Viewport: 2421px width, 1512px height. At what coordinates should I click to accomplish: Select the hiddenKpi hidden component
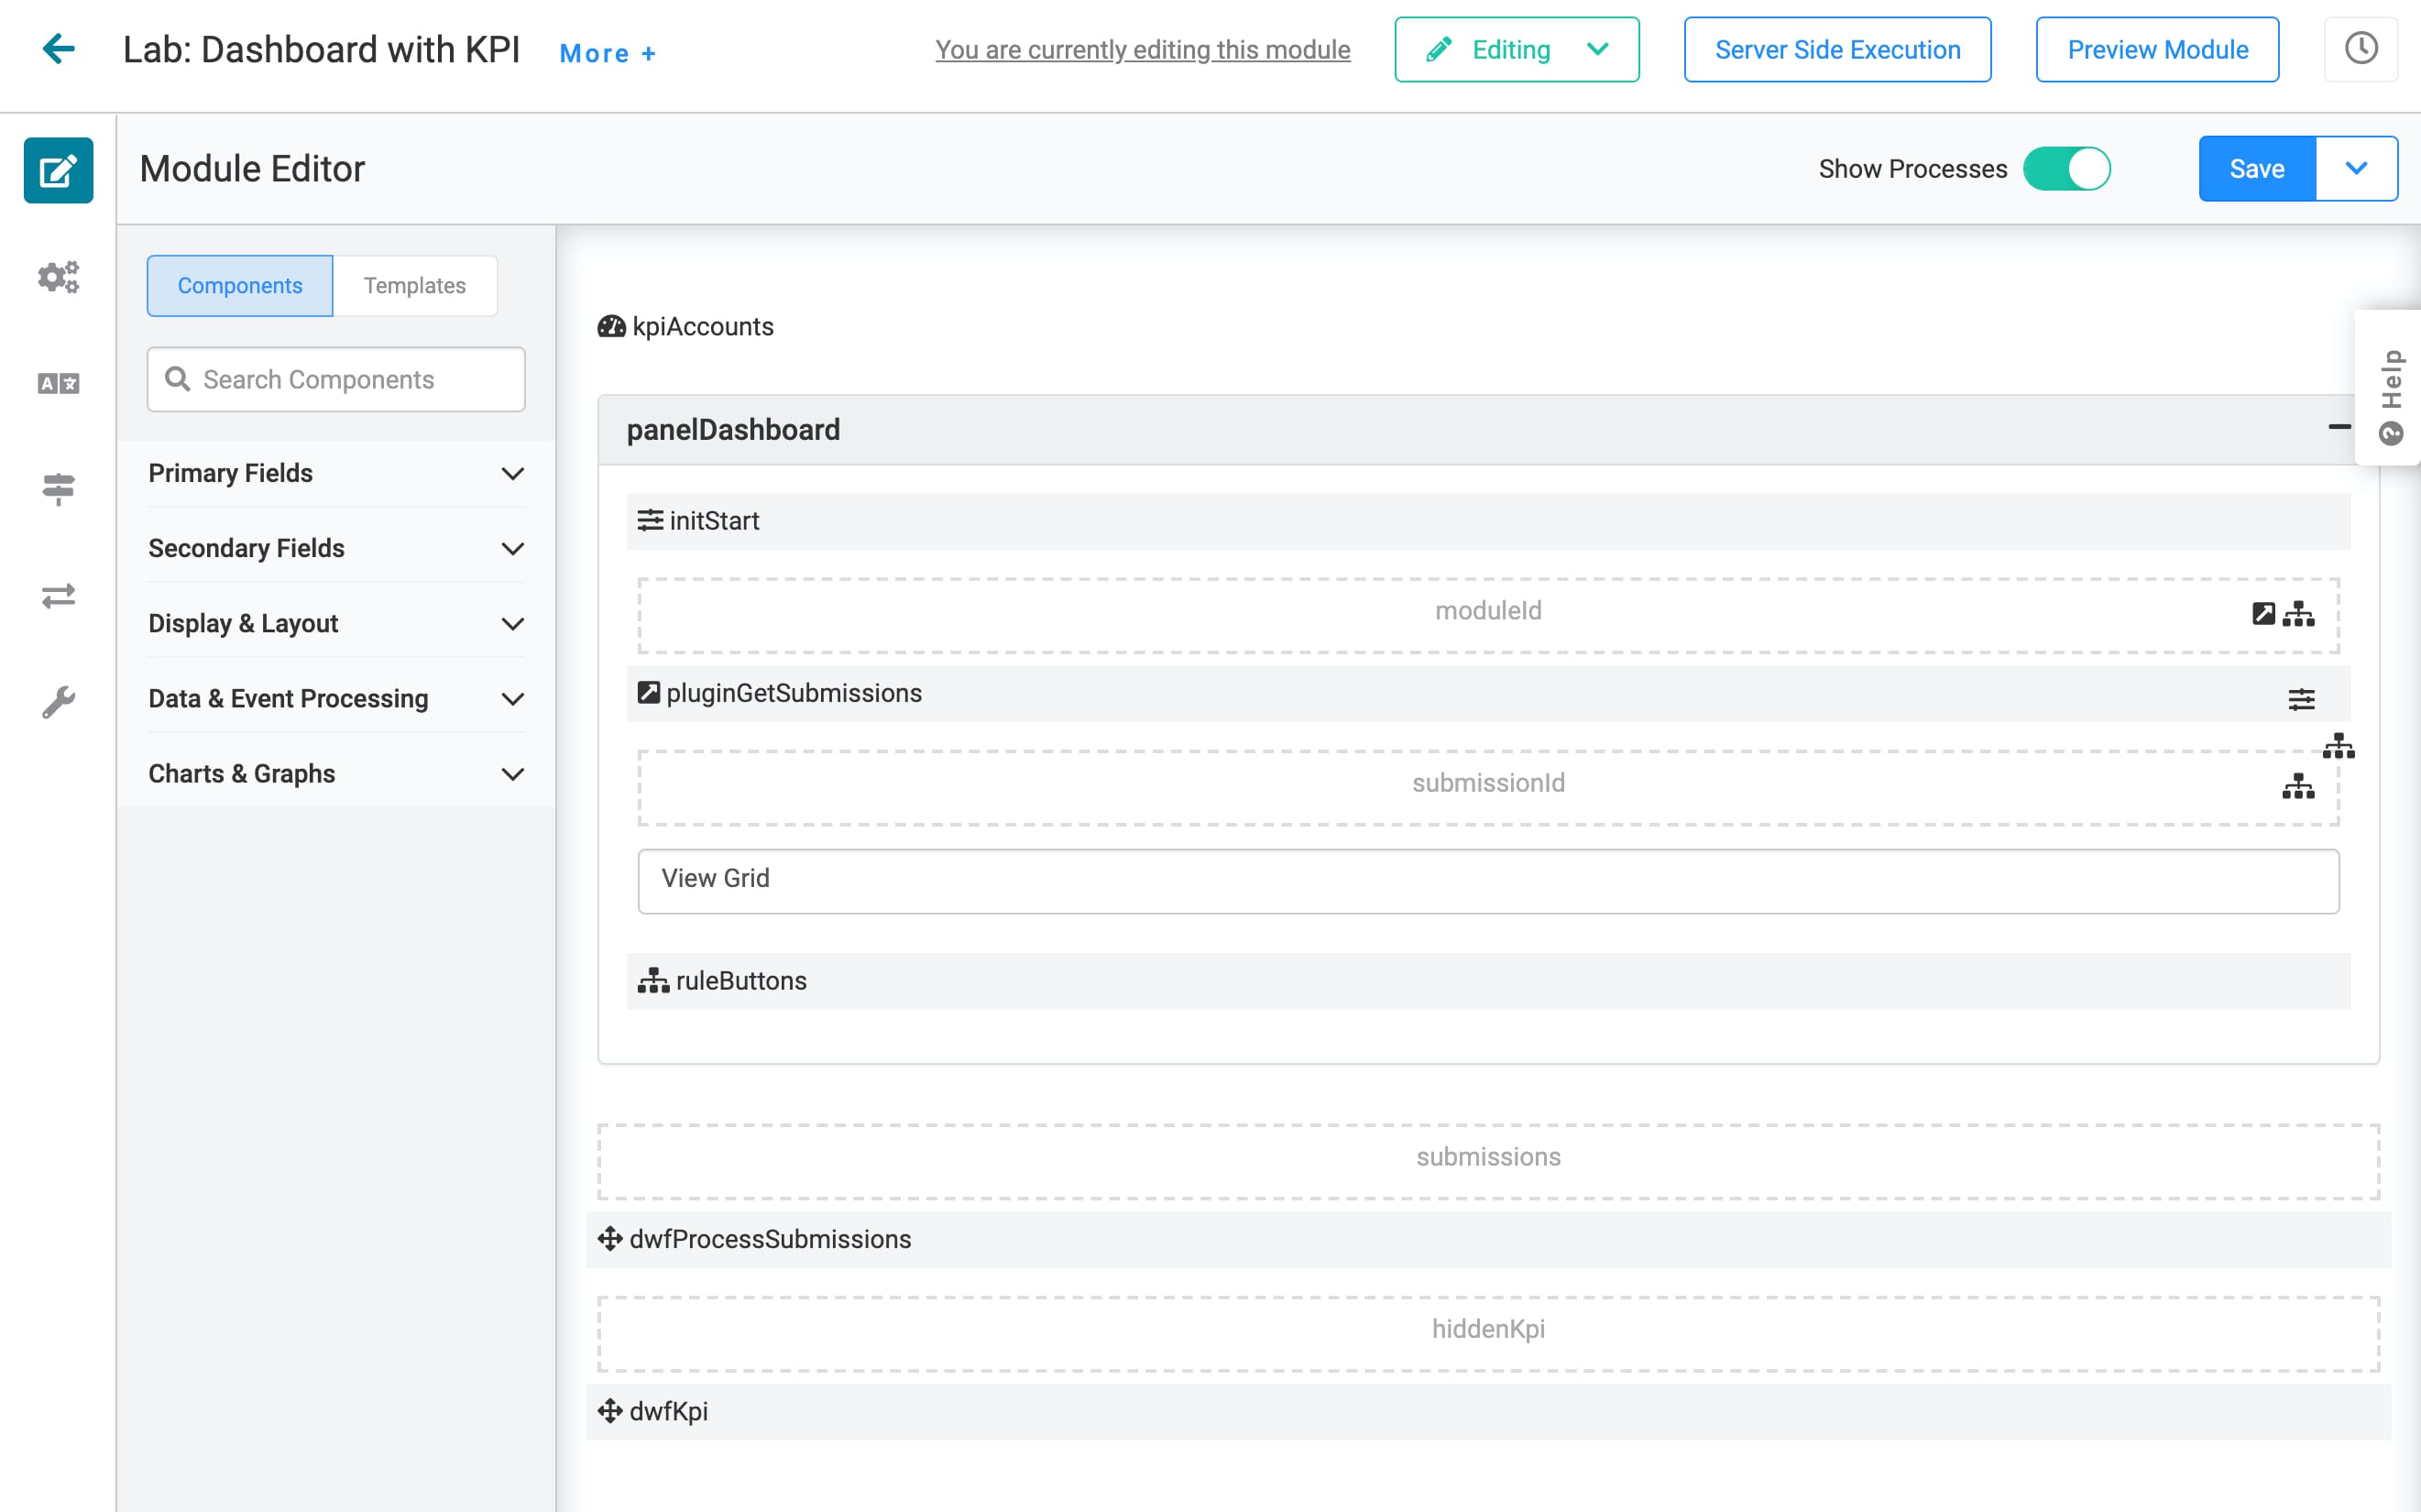(x=1488, y=1334)
